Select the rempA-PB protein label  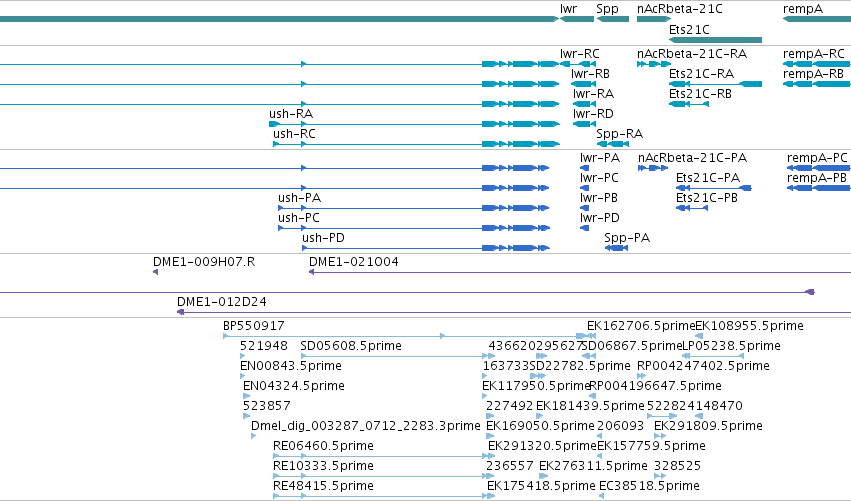(x=817, y=179)
